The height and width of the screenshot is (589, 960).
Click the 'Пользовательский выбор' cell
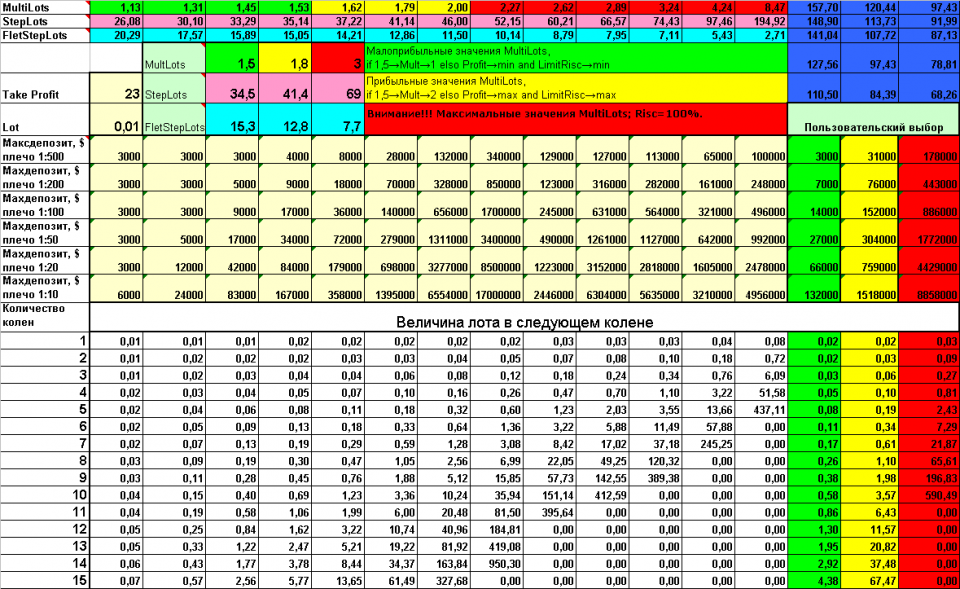[874, 119]
